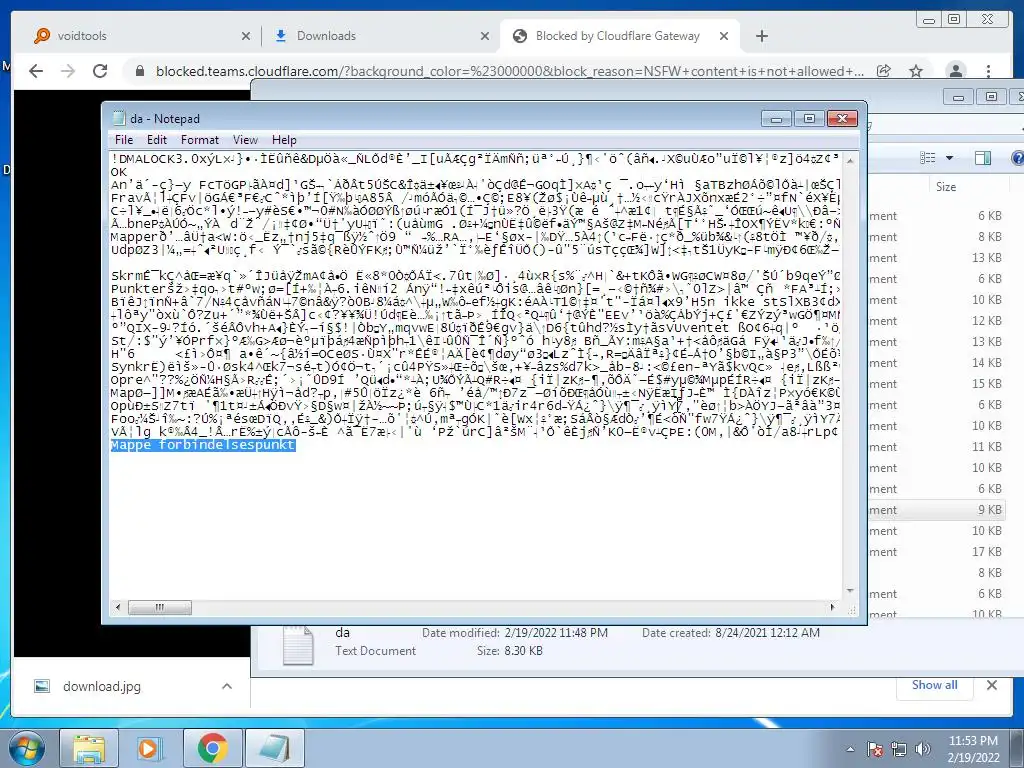Screen dimensions: 1024x768
Task: Click Notepad horizontal scrollbar thumb
Action: click(x=159, y=607)
